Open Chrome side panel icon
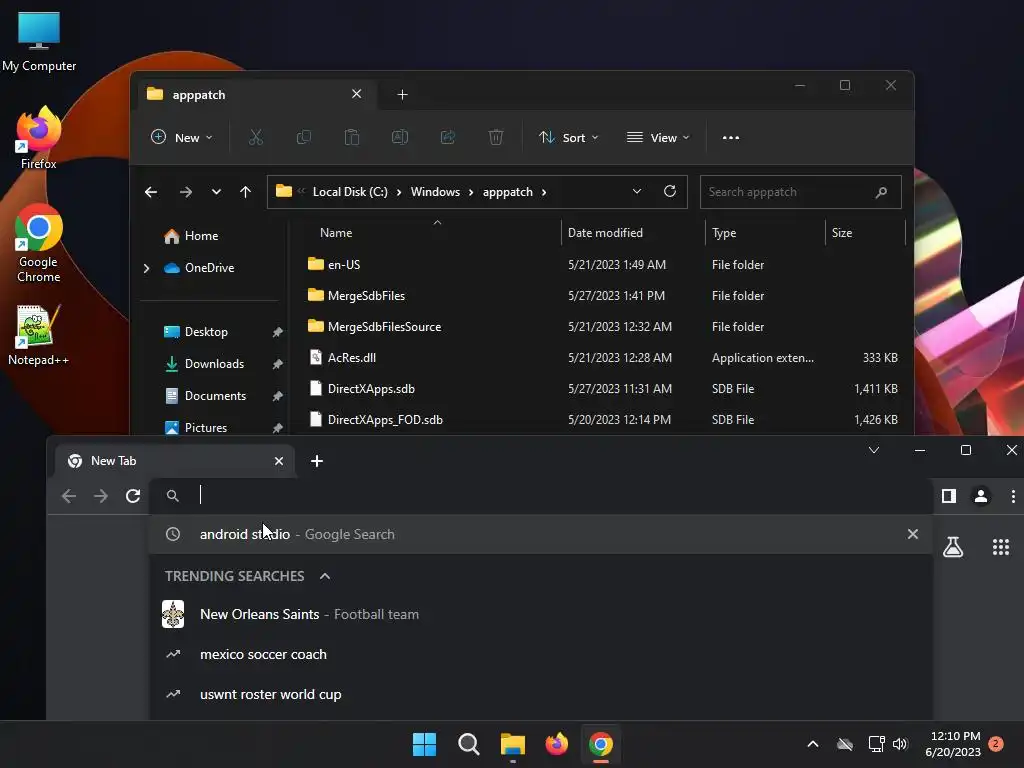The height and width of the screenshot is (768, 1024). (949, 496)
